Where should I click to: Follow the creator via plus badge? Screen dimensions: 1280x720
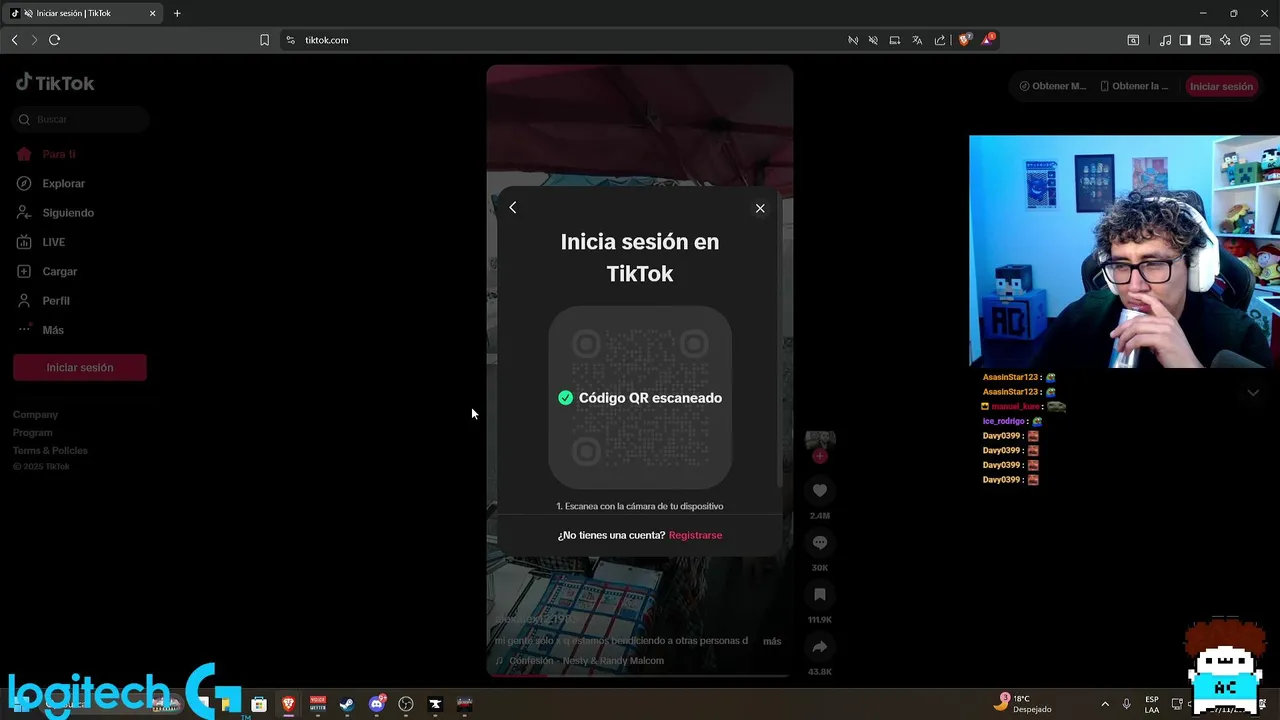820,456
